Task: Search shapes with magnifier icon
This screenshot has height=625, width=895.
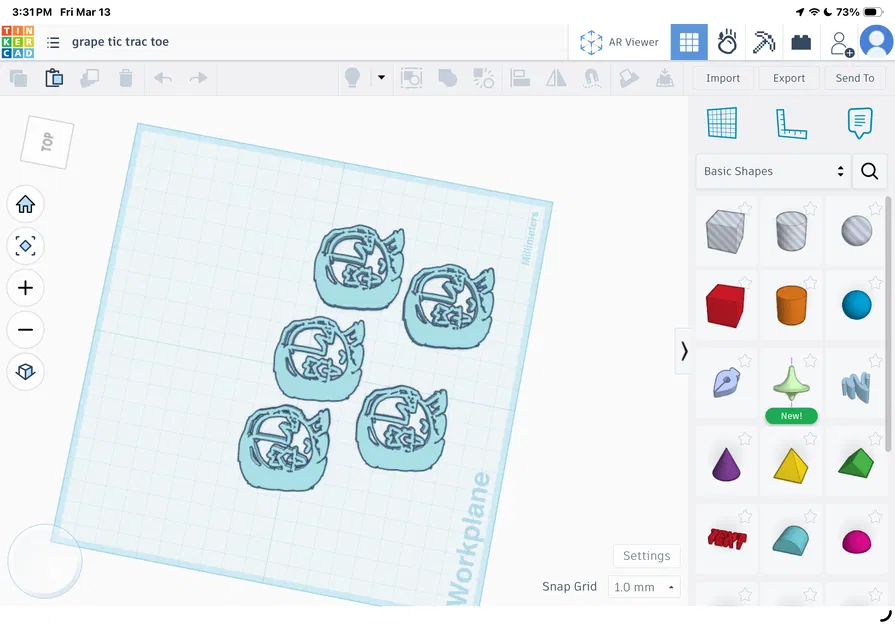Action: pyautogui.click(x=869, y=171)
